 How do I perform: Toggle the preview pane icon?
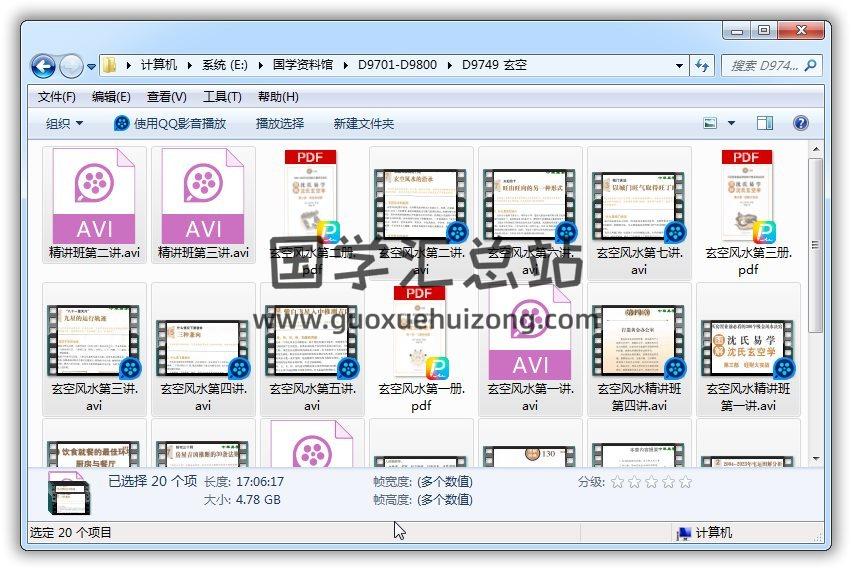tap(765, 123)
